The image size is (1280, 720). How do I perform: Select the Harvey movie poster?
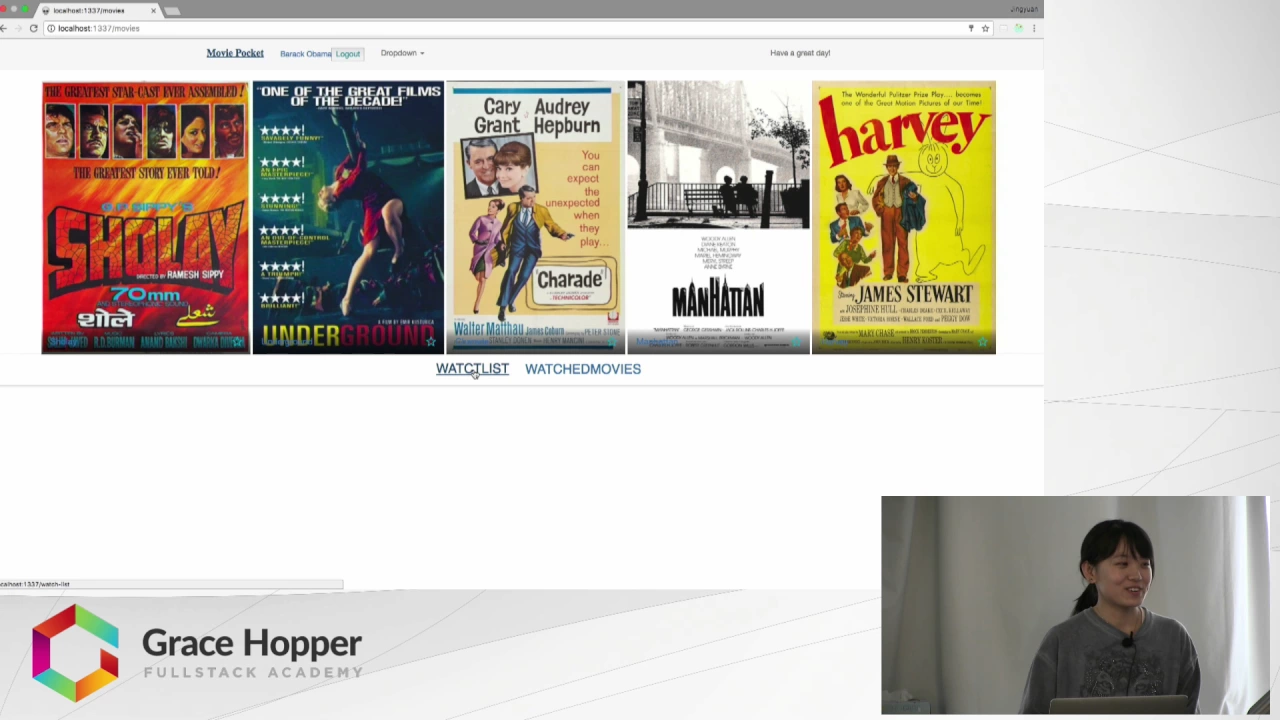click(904, 218)
